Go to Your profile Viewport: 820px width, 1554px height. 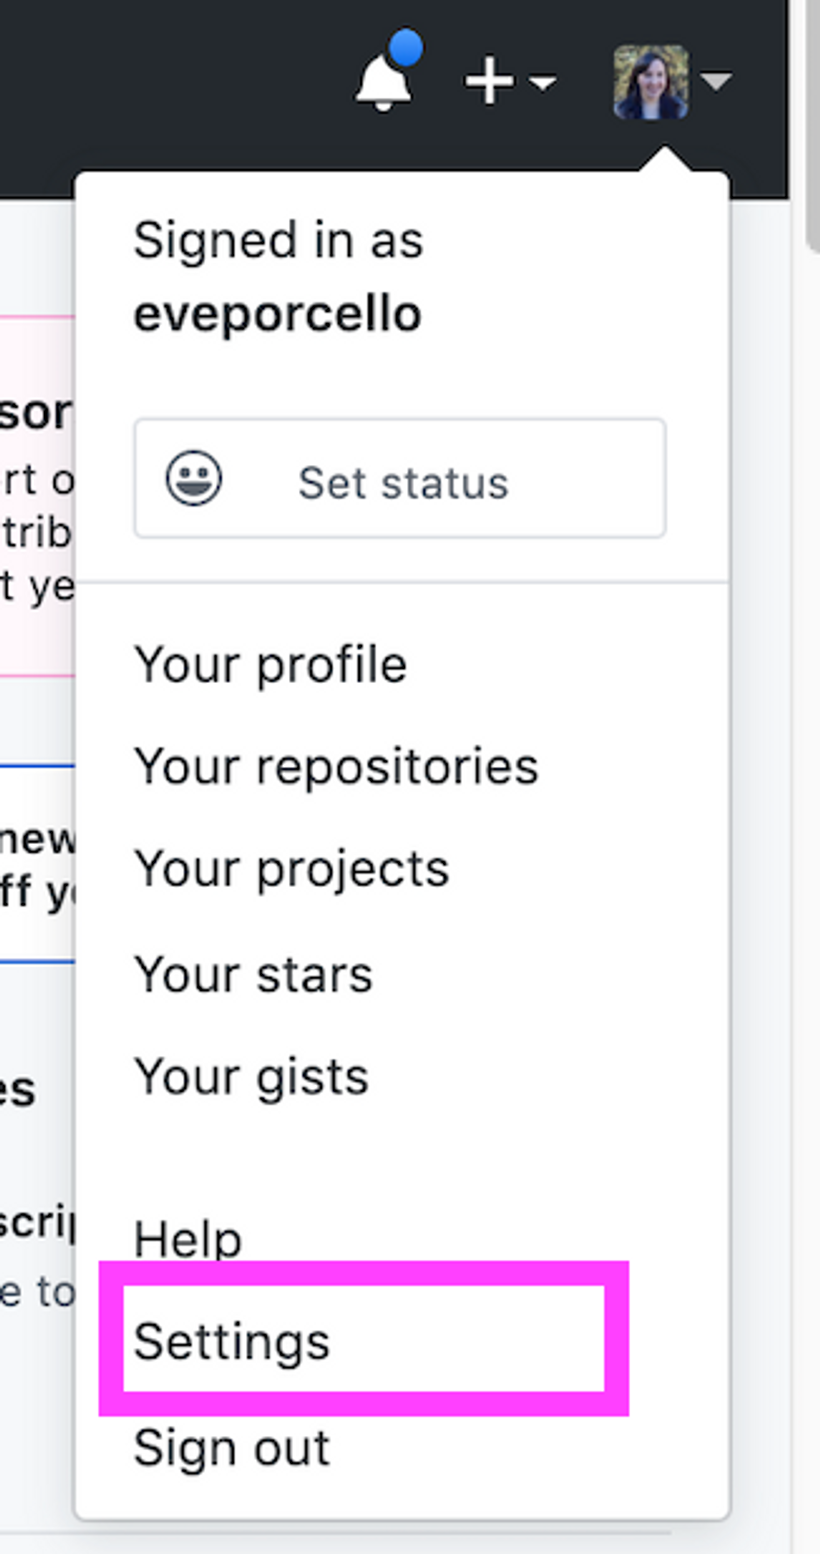270,665
